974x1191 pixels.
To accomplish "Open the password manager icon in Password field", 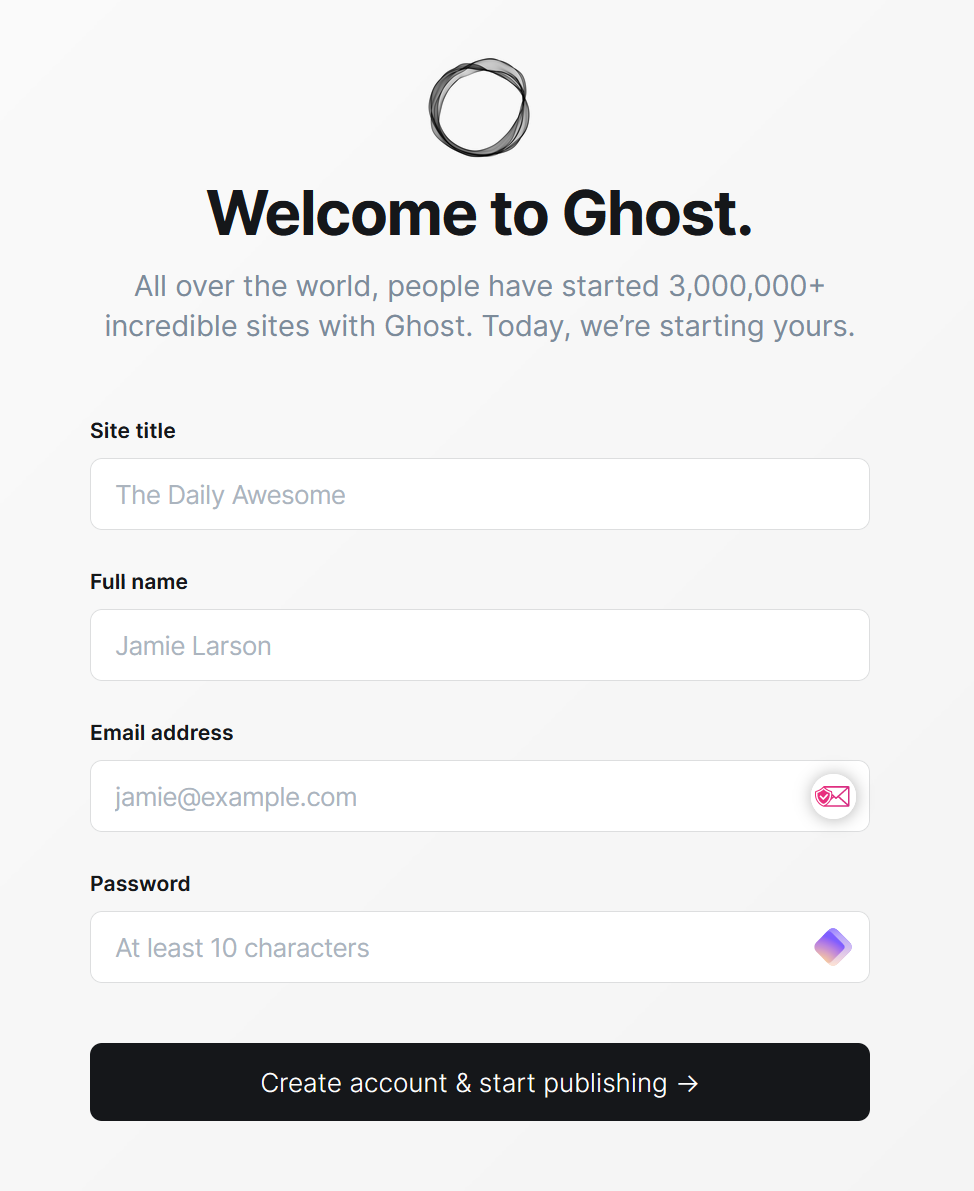I will click(832, 946).
